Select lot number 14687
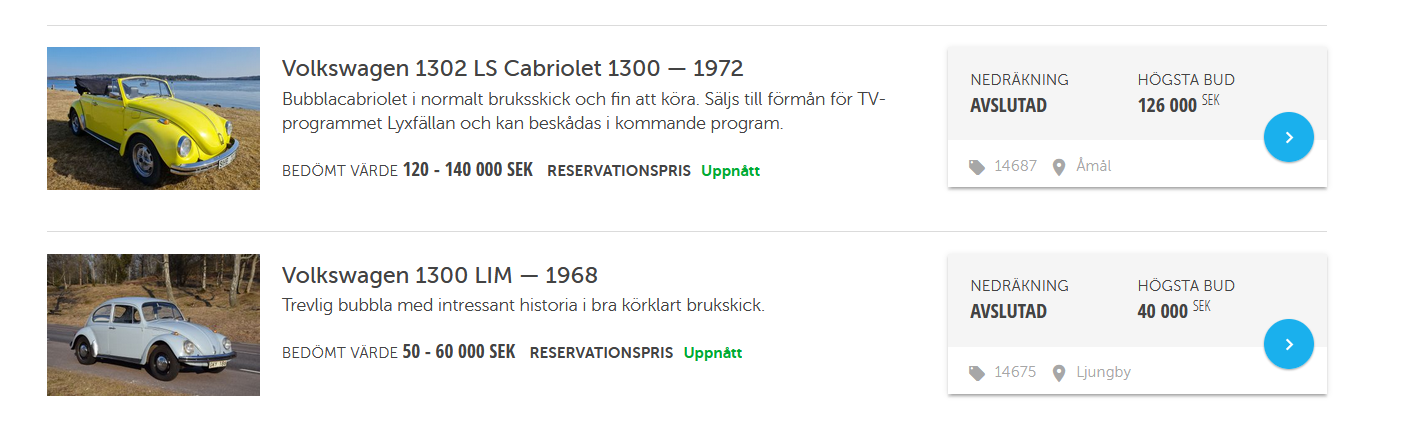1407x426 pixels. (1015, 167)
